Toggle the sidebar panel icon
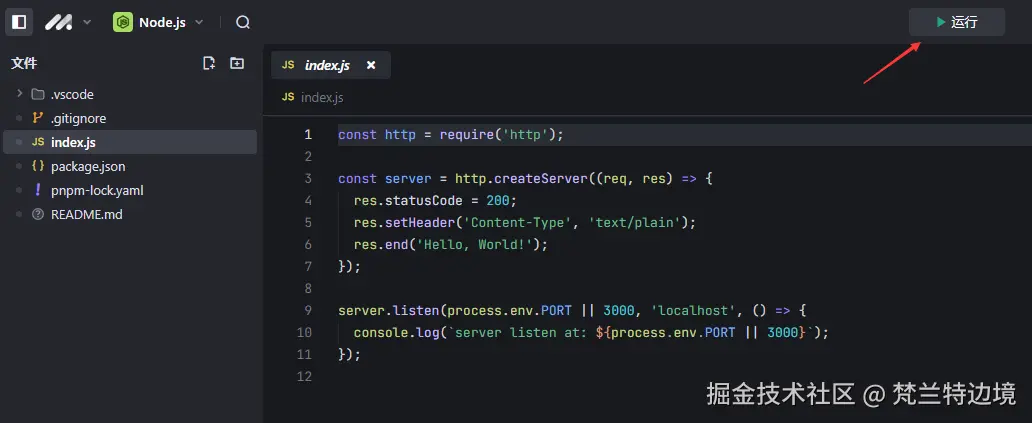This screenshot has height=423, width=1032. [19, 22]
